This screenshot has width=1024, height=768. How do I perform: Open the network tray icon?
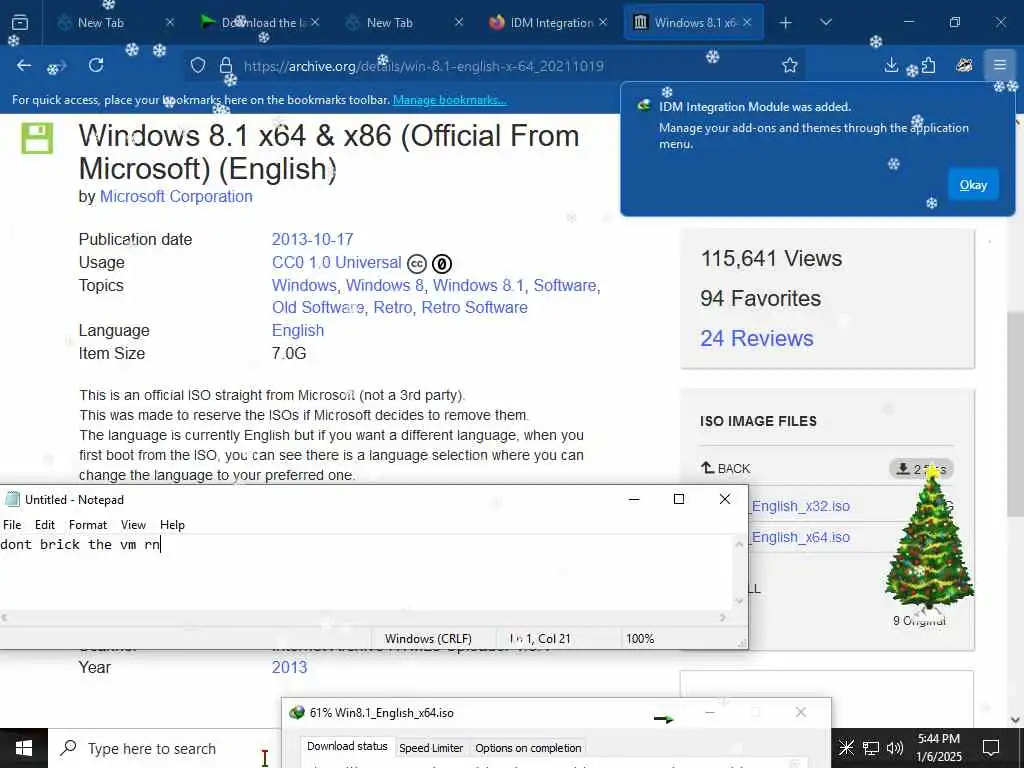point(871,748)
